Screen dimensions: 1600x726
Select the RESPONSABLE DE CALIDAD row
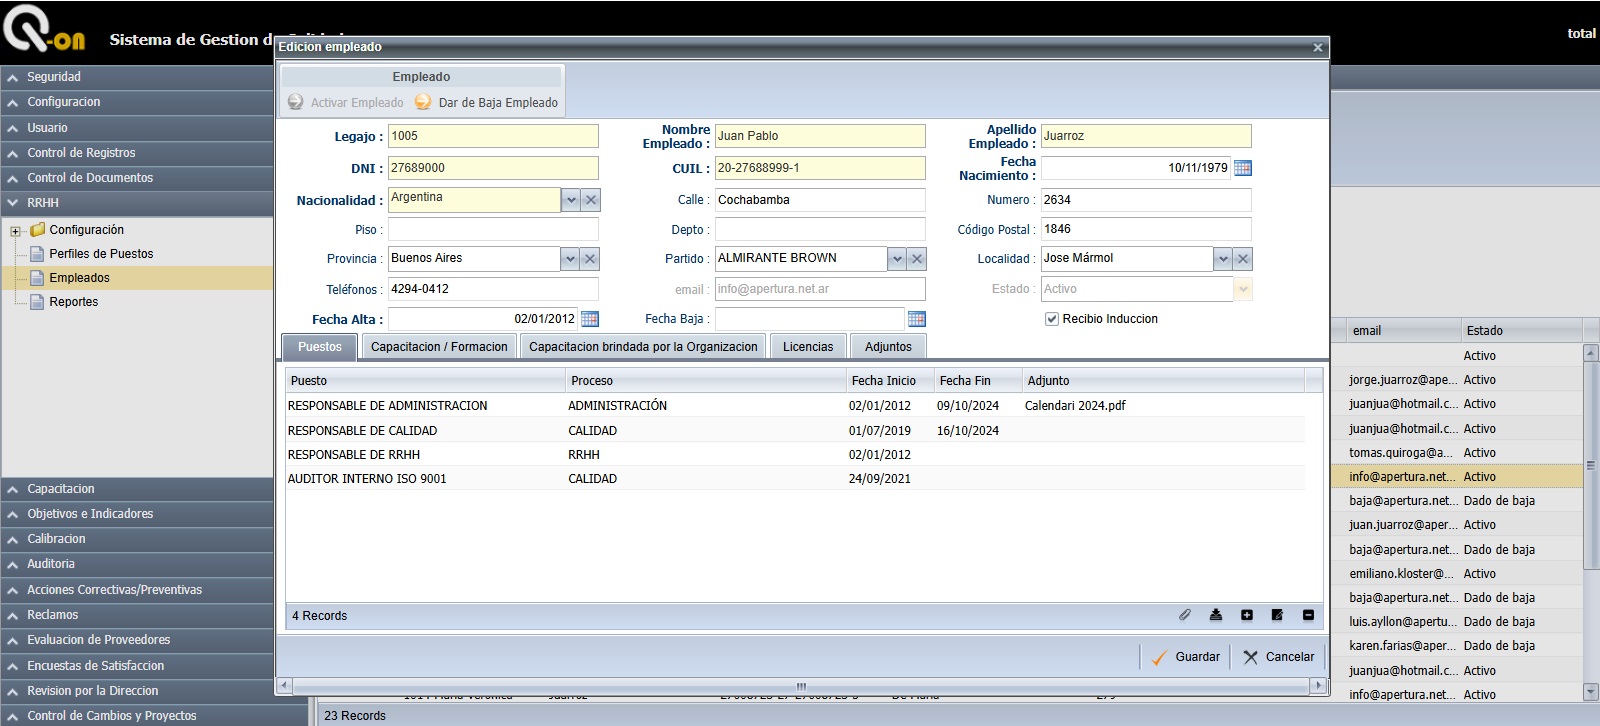[795, 431]
